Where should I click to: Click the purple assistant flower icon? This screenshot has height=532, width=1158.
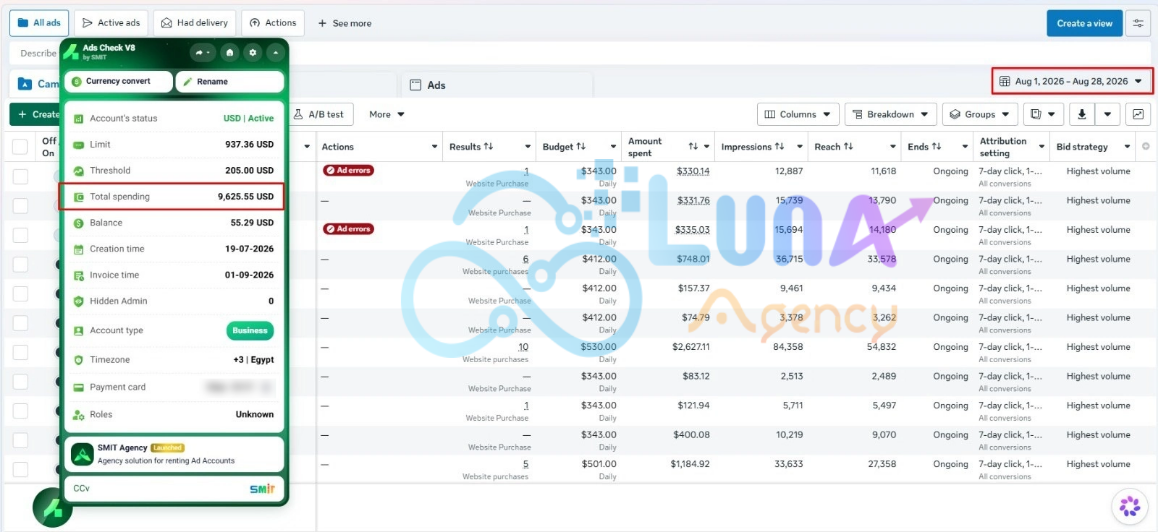click(1129, 506)
